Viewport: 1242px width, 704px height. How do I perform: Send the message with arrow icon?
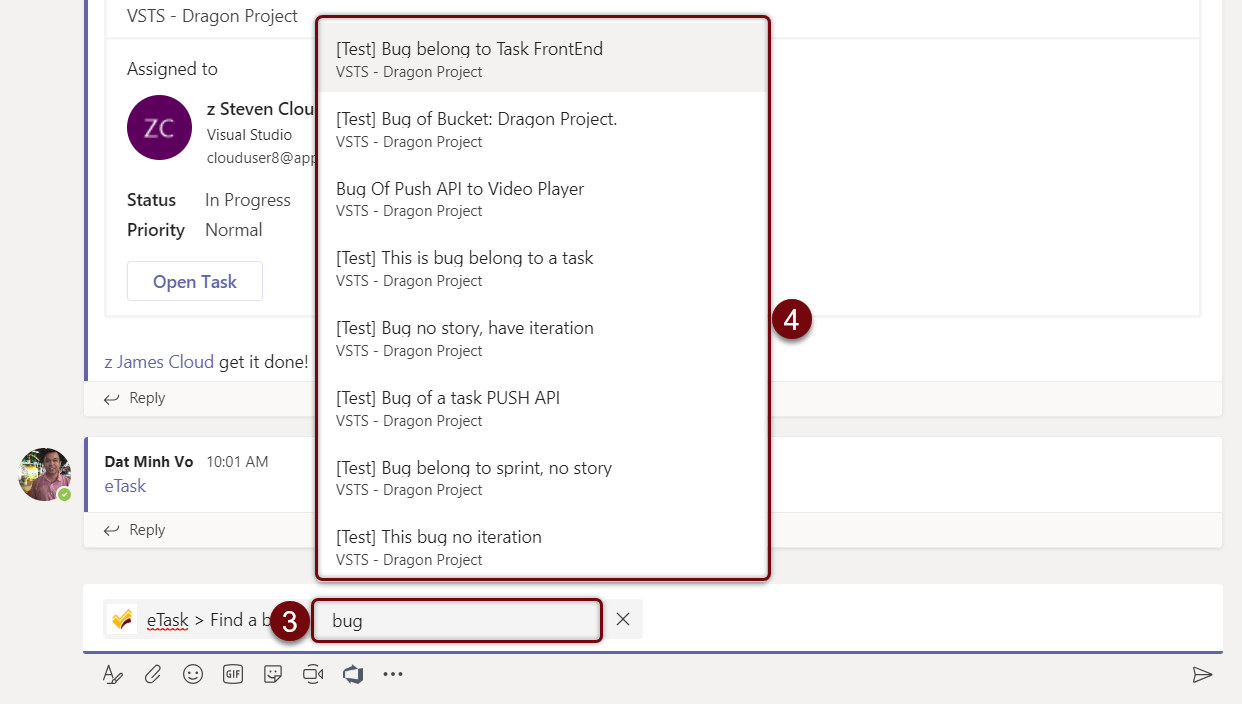coord(1202,675)
